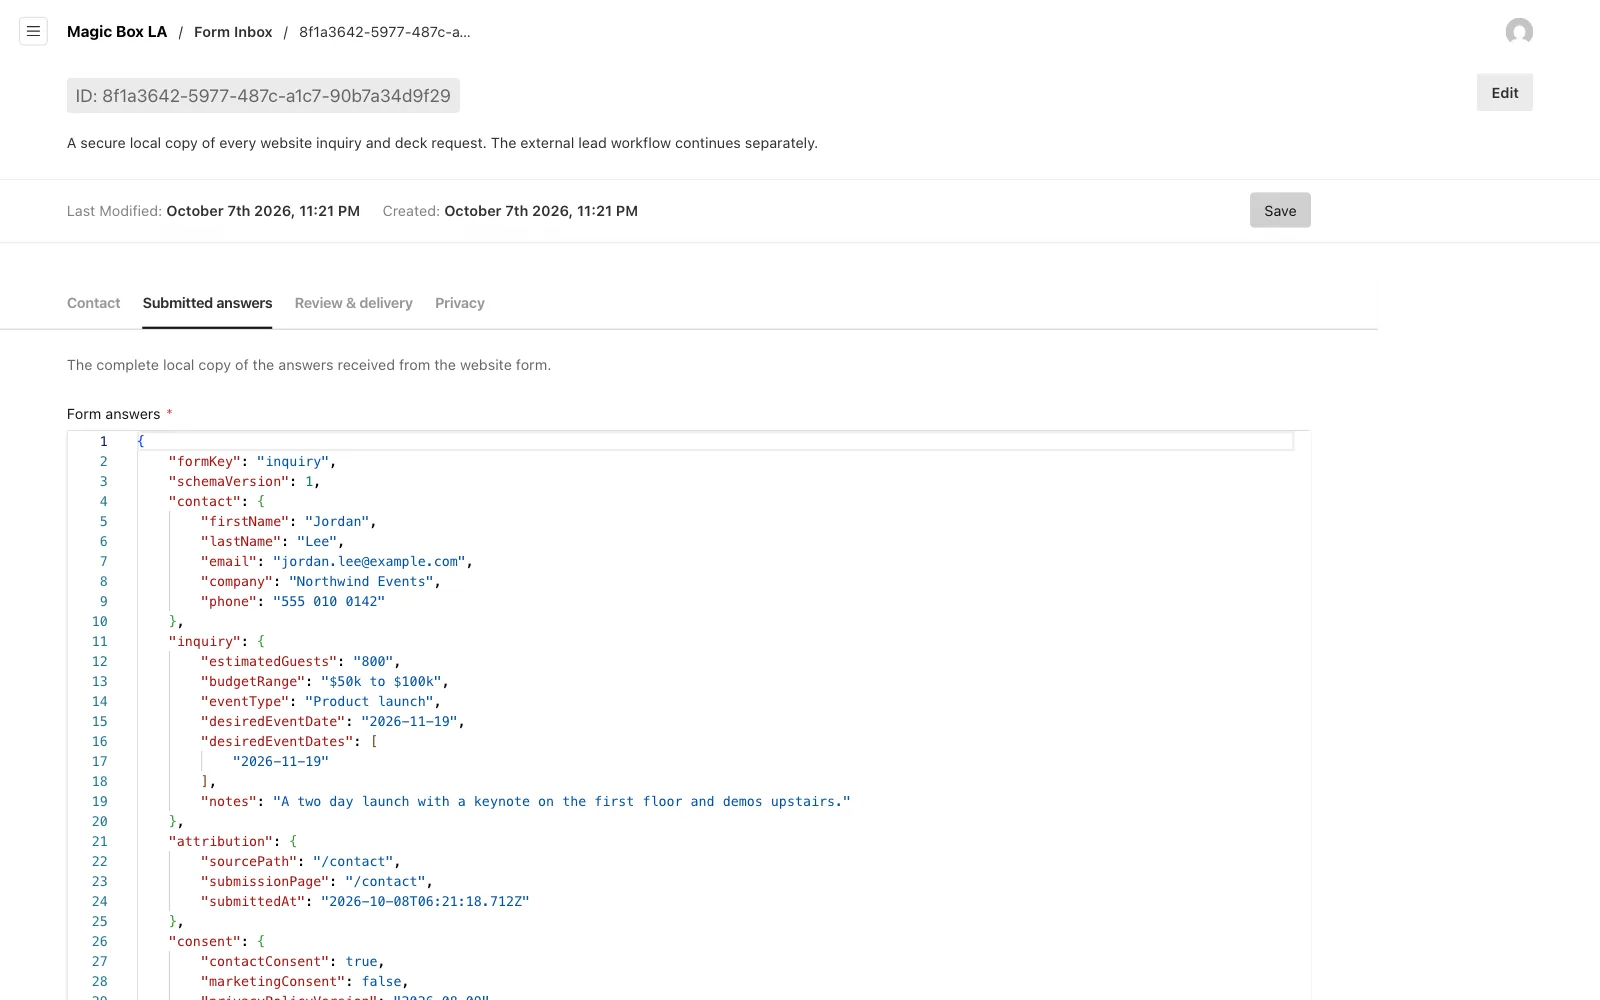Open the Review & delivery tab

[354, 303]
